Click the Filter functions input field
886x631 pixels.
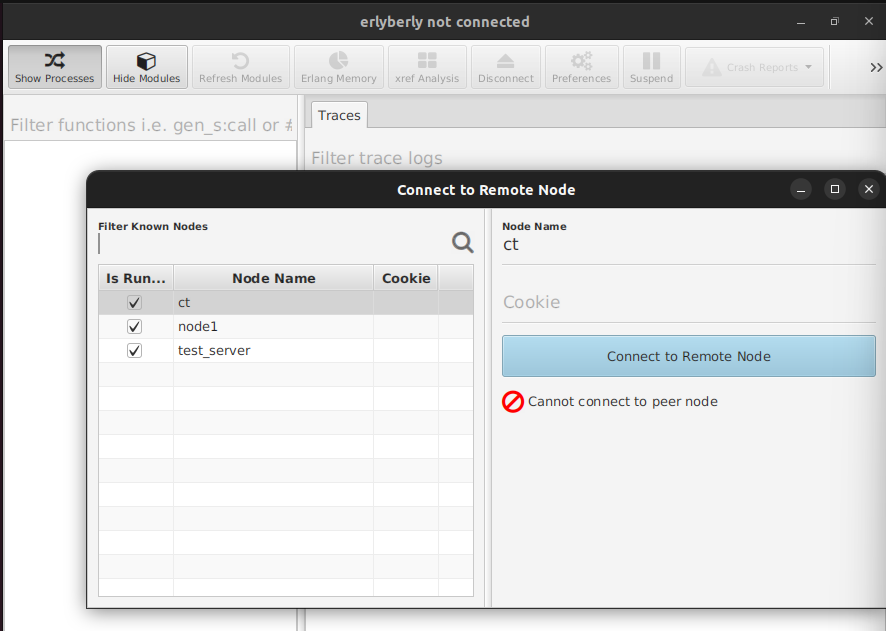[x=151, y=125]
